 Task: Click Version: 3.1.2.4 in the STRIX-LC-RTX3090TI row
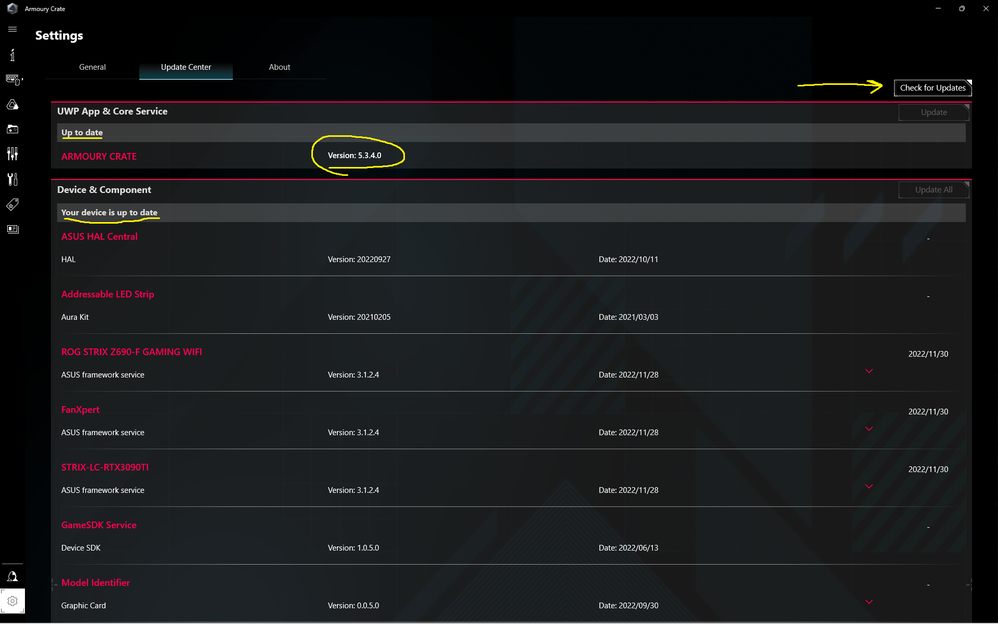coord(353,490)
